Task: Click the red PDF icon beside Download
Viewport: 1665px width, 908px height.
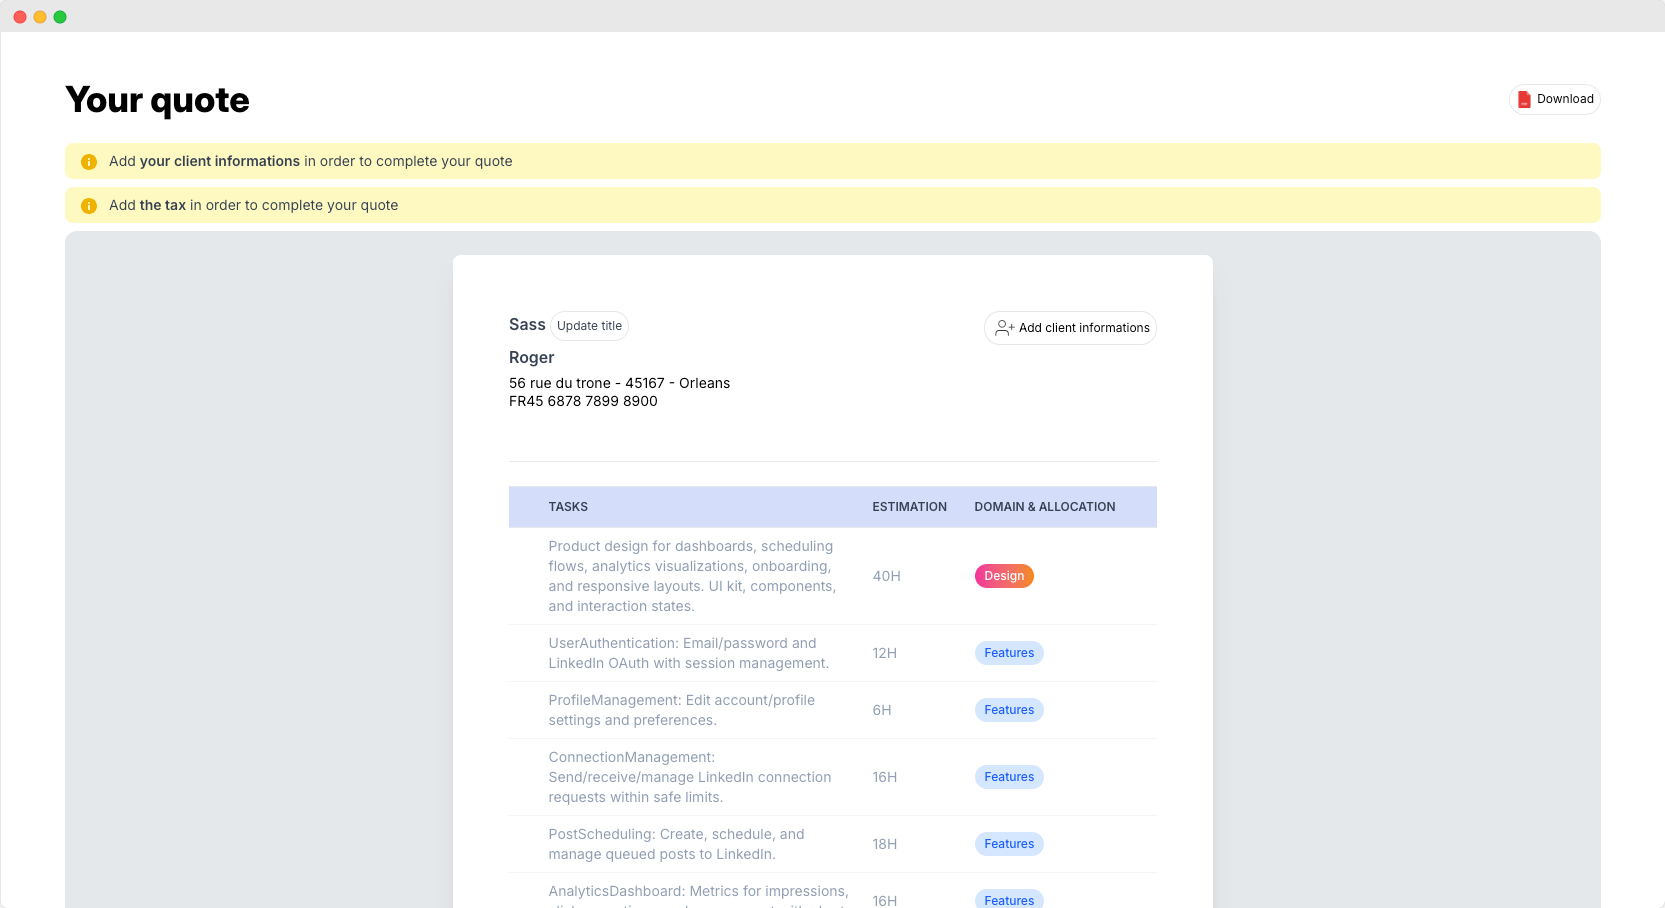Action: [x=1524, y=99]
